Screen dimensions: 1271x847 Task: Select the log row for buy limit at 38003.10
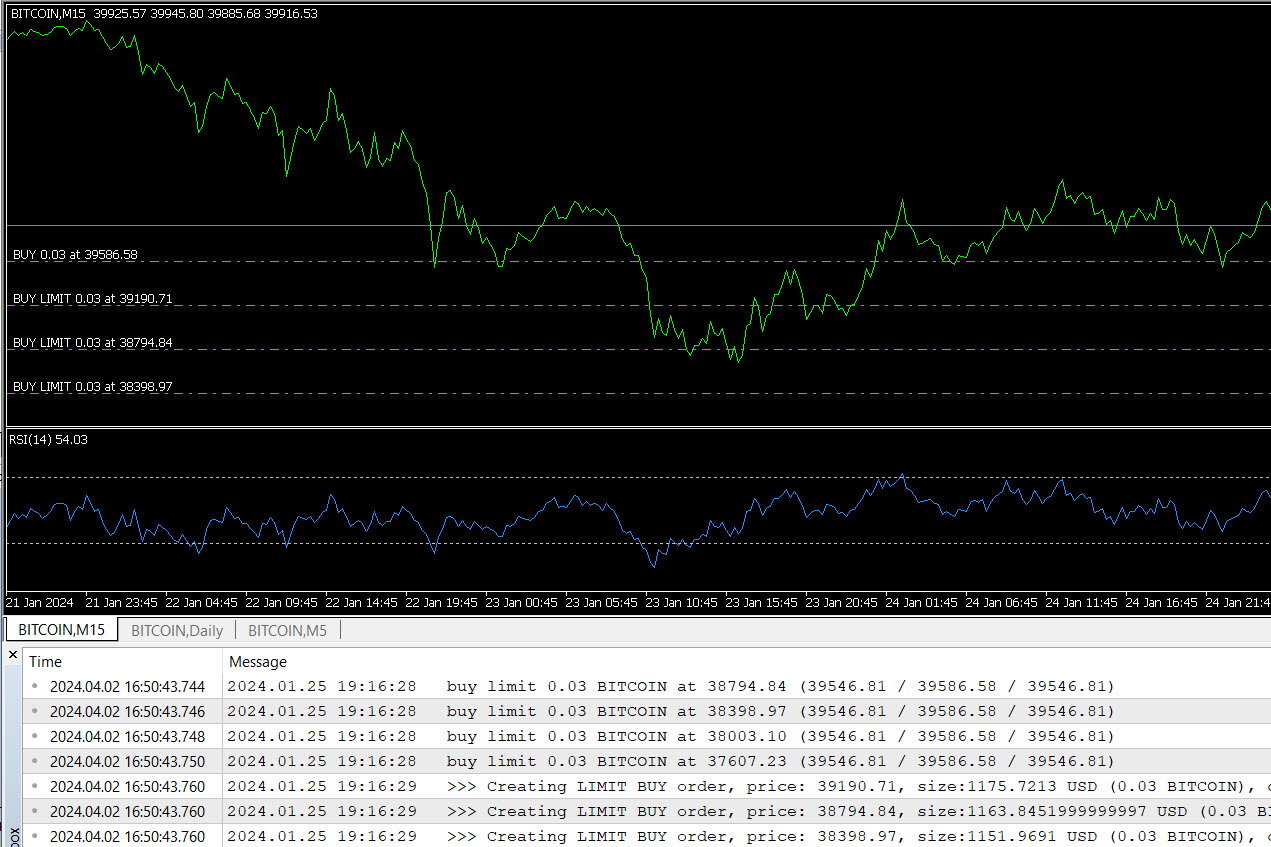point(670,736)
